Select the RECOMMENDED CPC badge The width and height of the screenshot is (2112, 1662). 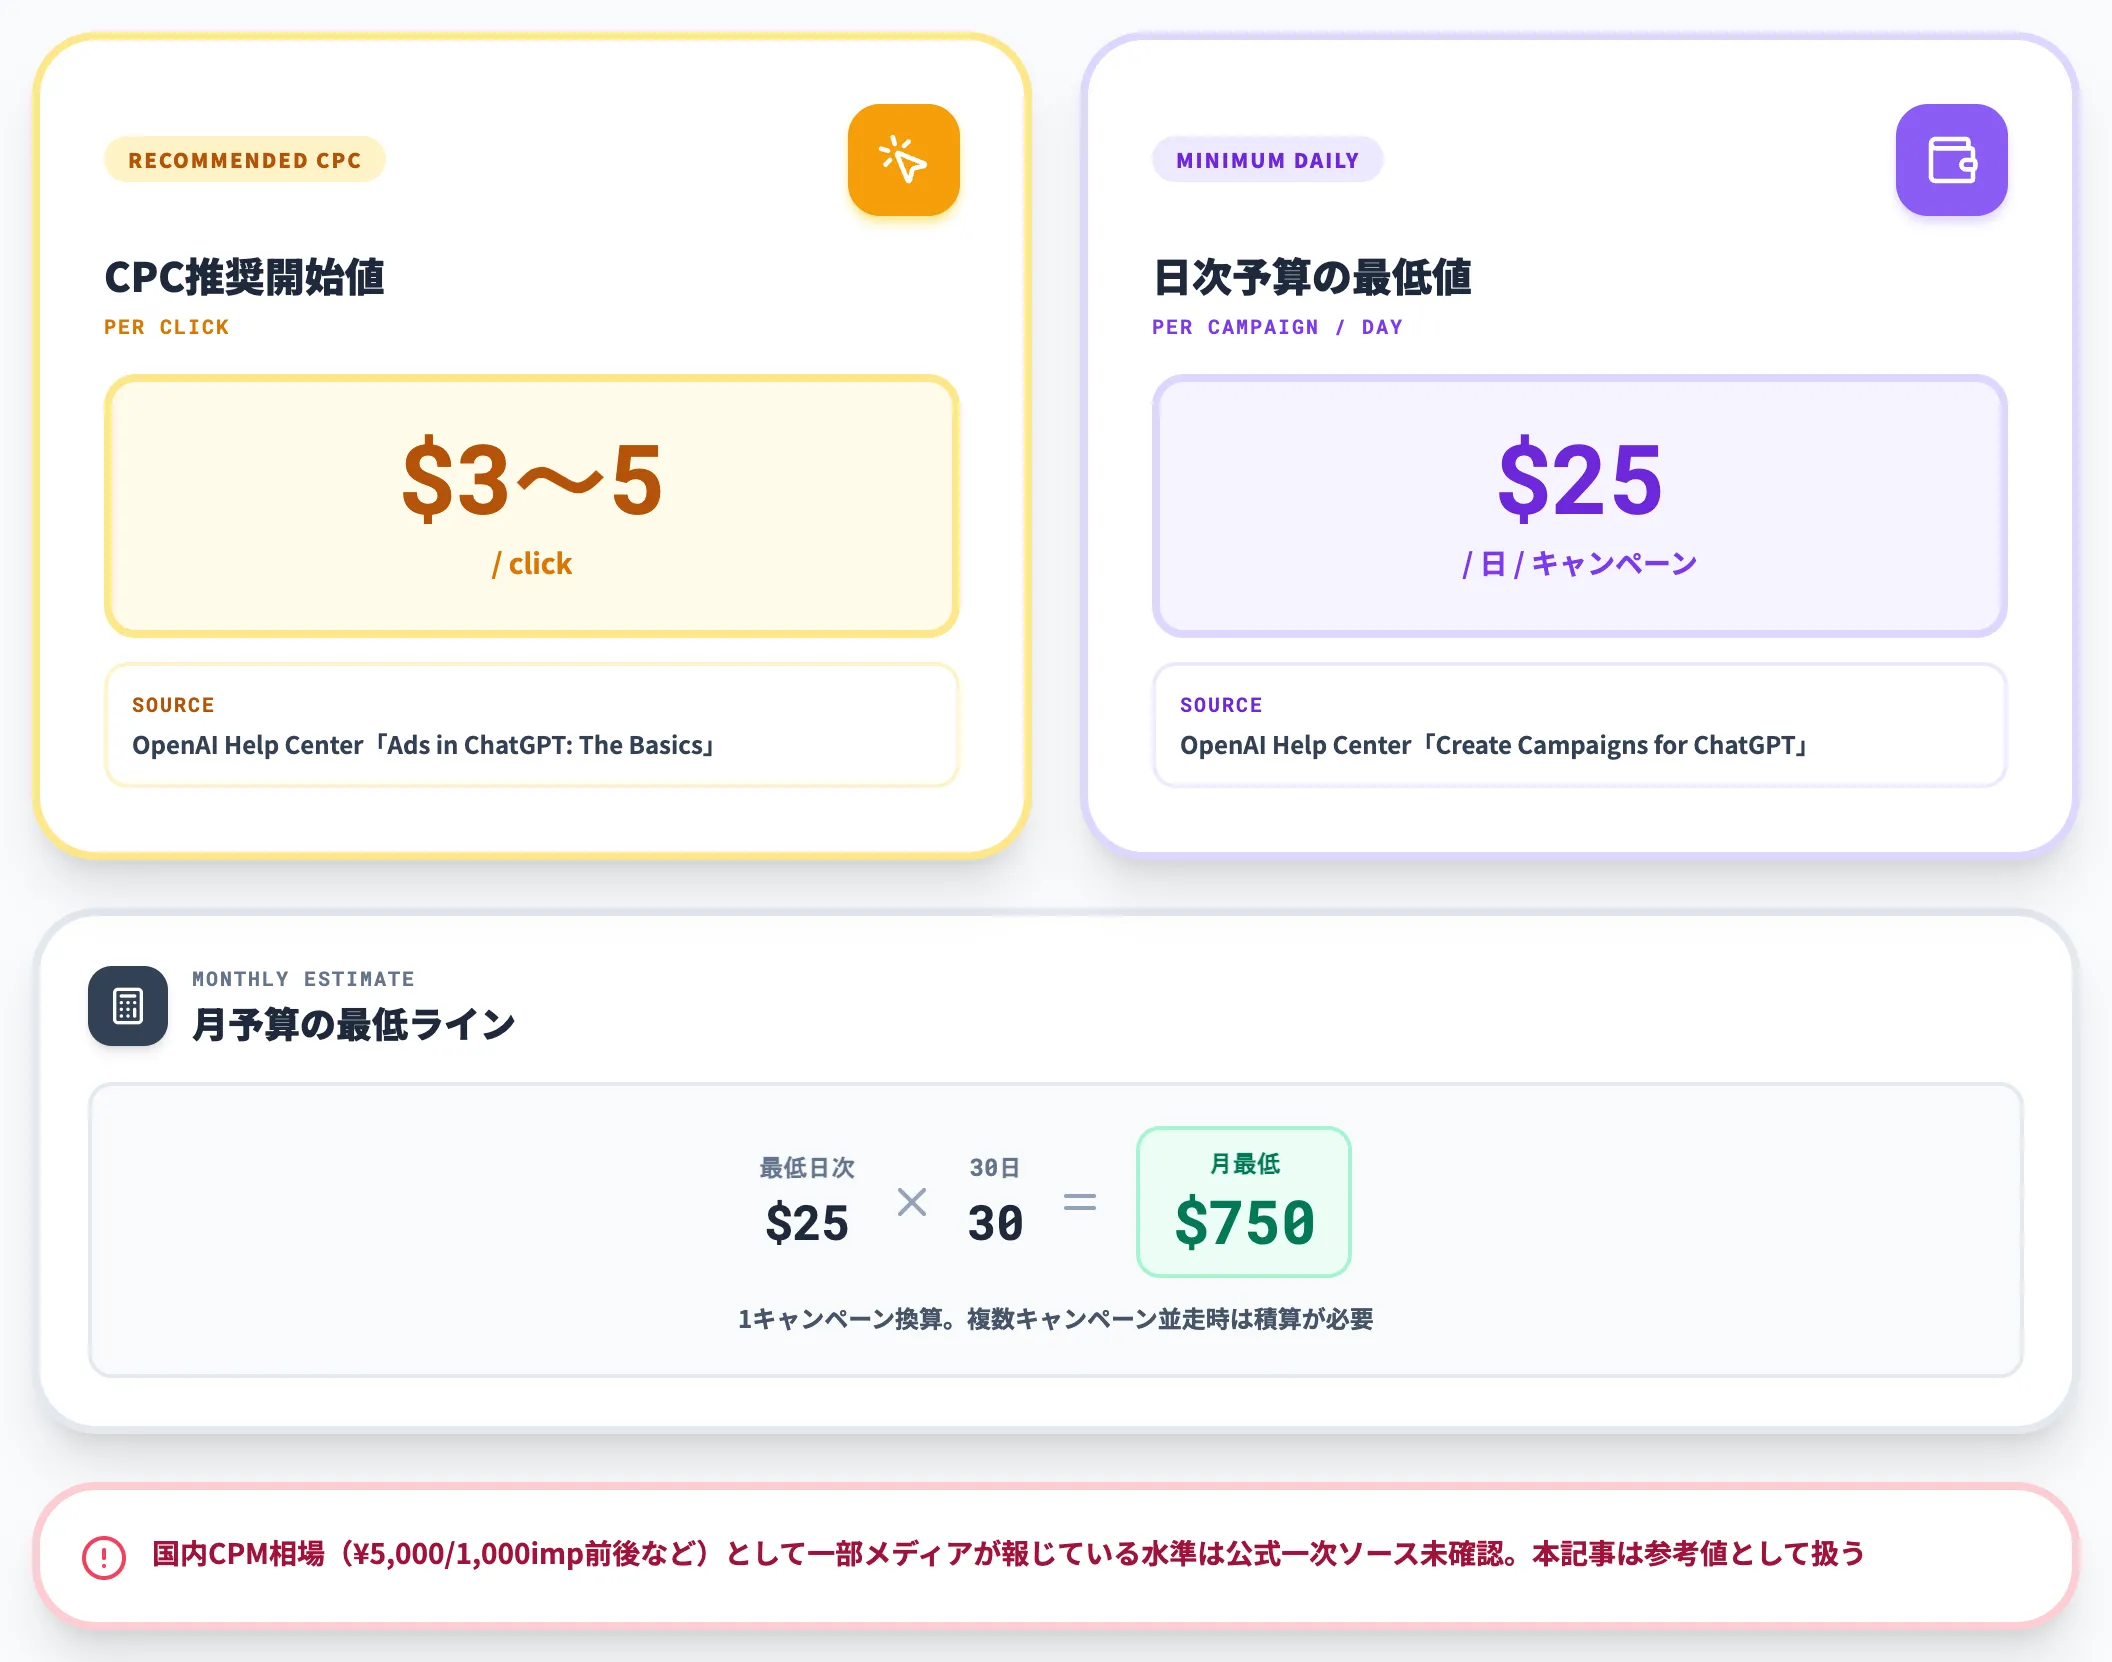pyautogui.click(x=245, y=160)
